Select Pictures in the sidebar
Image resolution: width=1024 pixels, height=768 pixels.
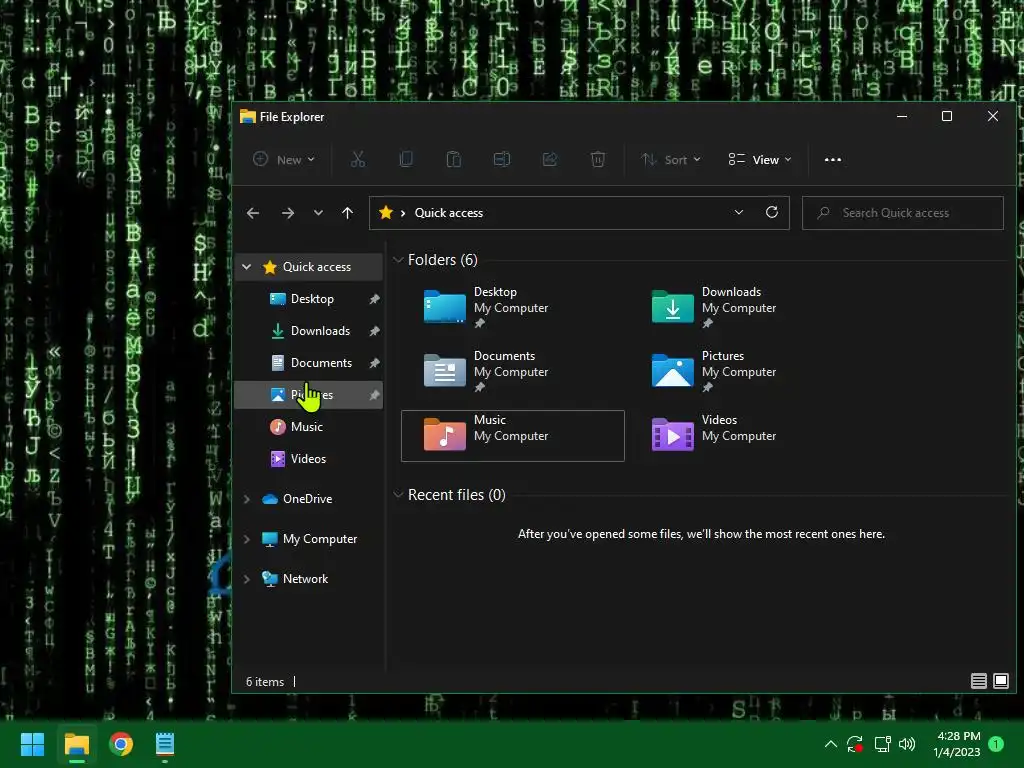click(x=308, y=395)
